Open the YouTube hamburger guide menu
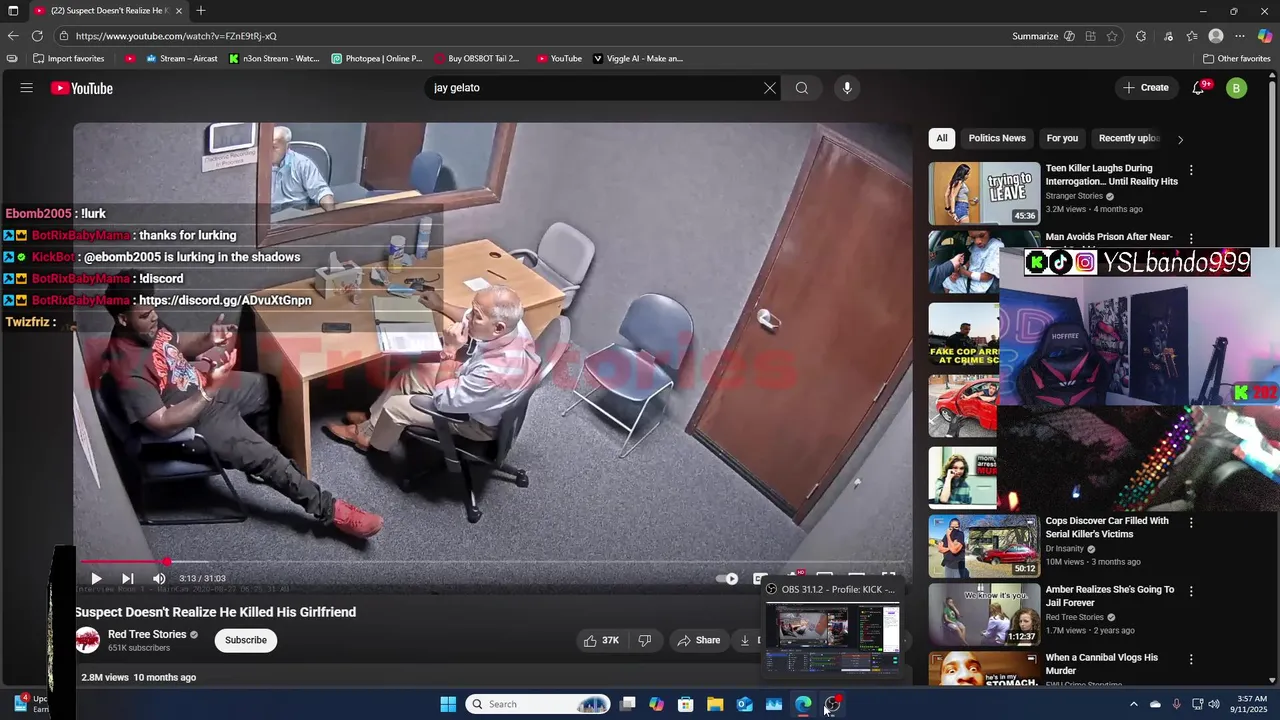This screenshot has width=1280, height=720. 27,88
